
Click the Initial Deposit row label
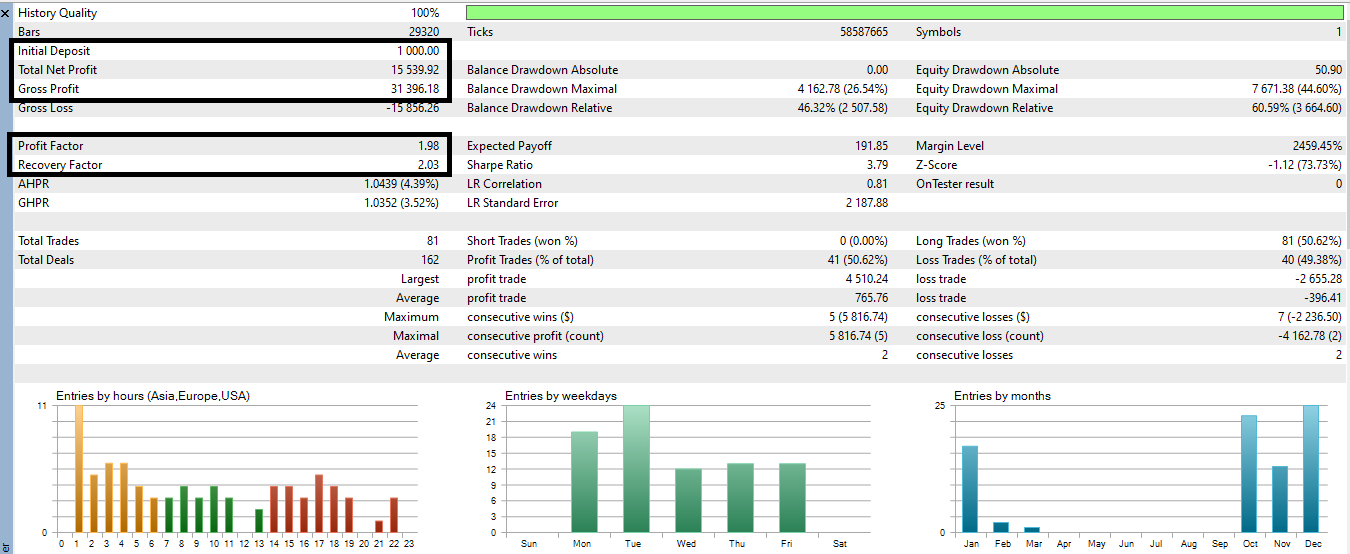coord(54,51)
